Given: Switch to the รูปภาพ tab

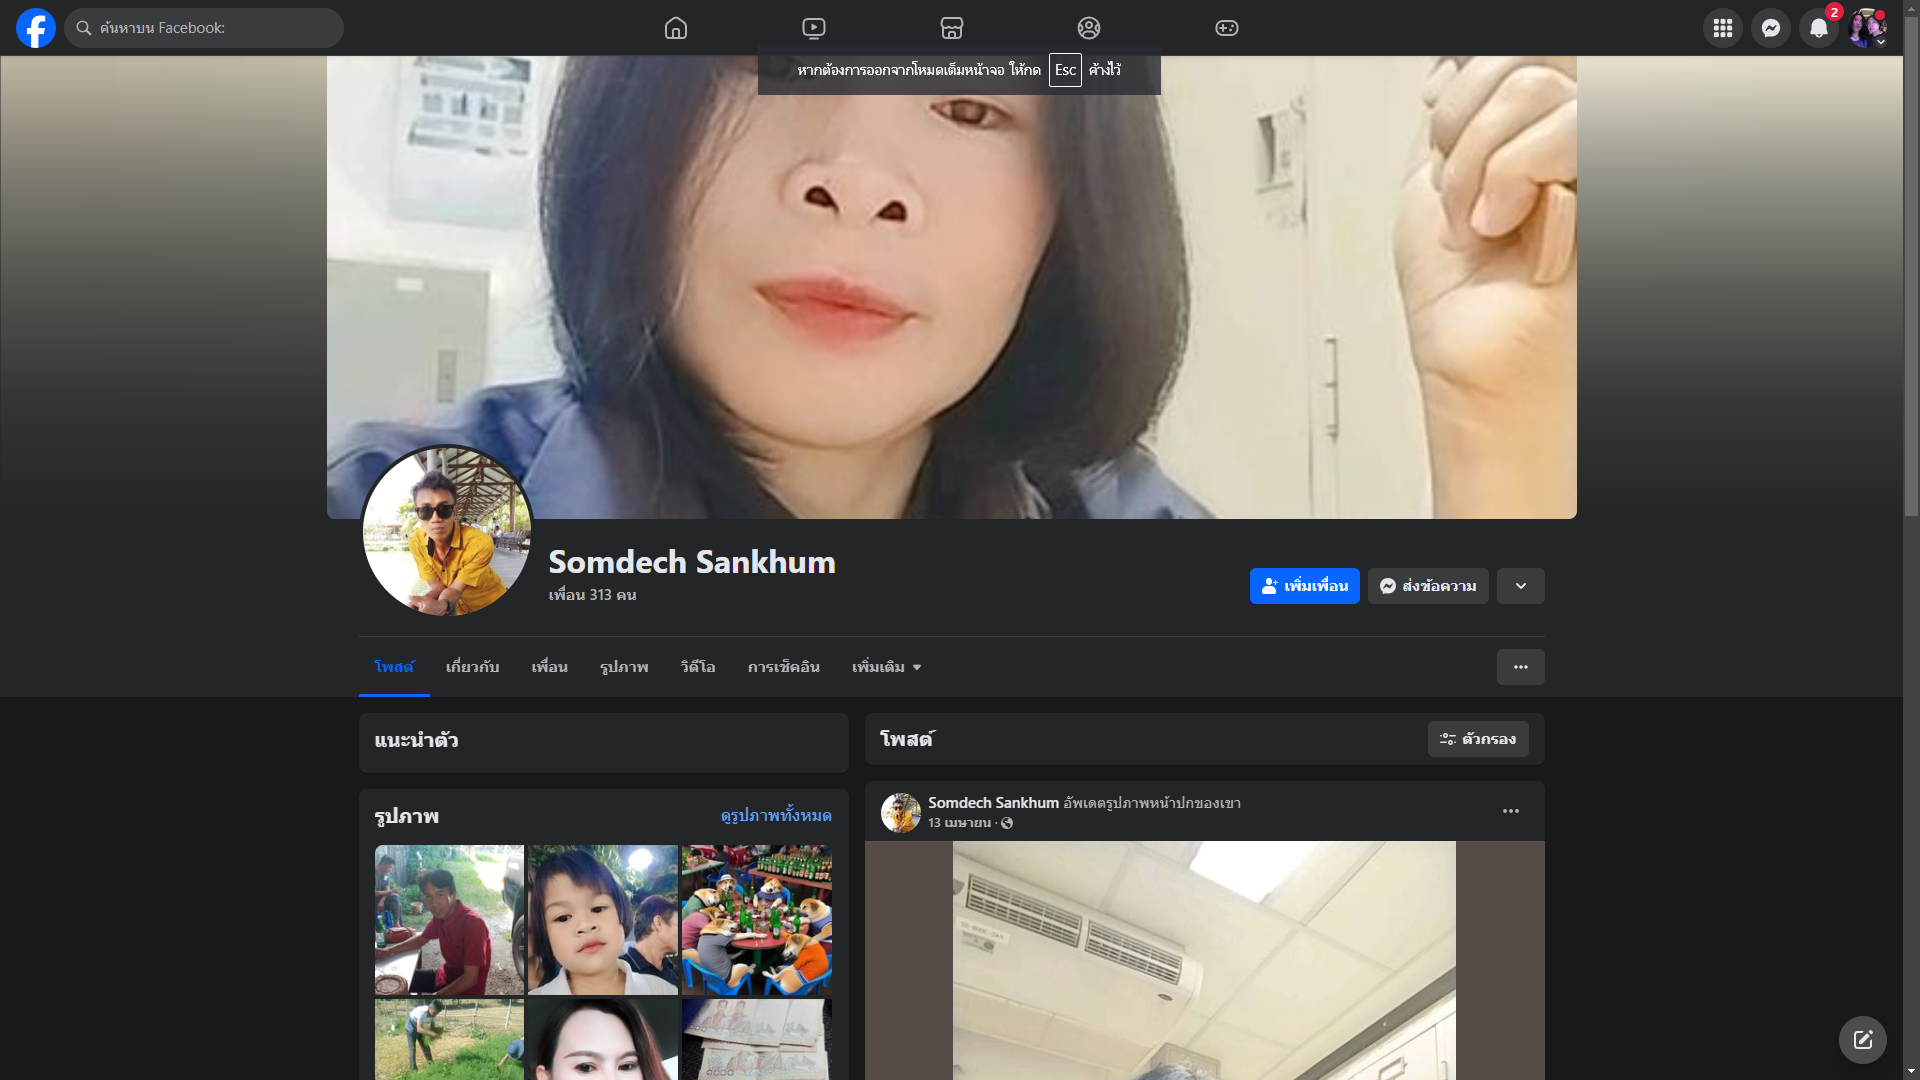Looking at the screenshot, I should click(624, 667).
